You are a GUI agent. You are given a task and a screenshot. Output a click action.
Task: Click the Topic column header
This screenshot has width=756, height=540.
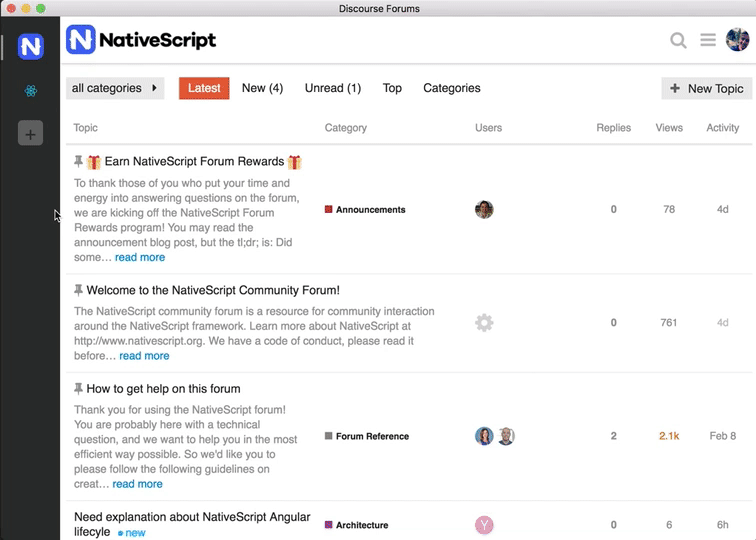point(85,128)
